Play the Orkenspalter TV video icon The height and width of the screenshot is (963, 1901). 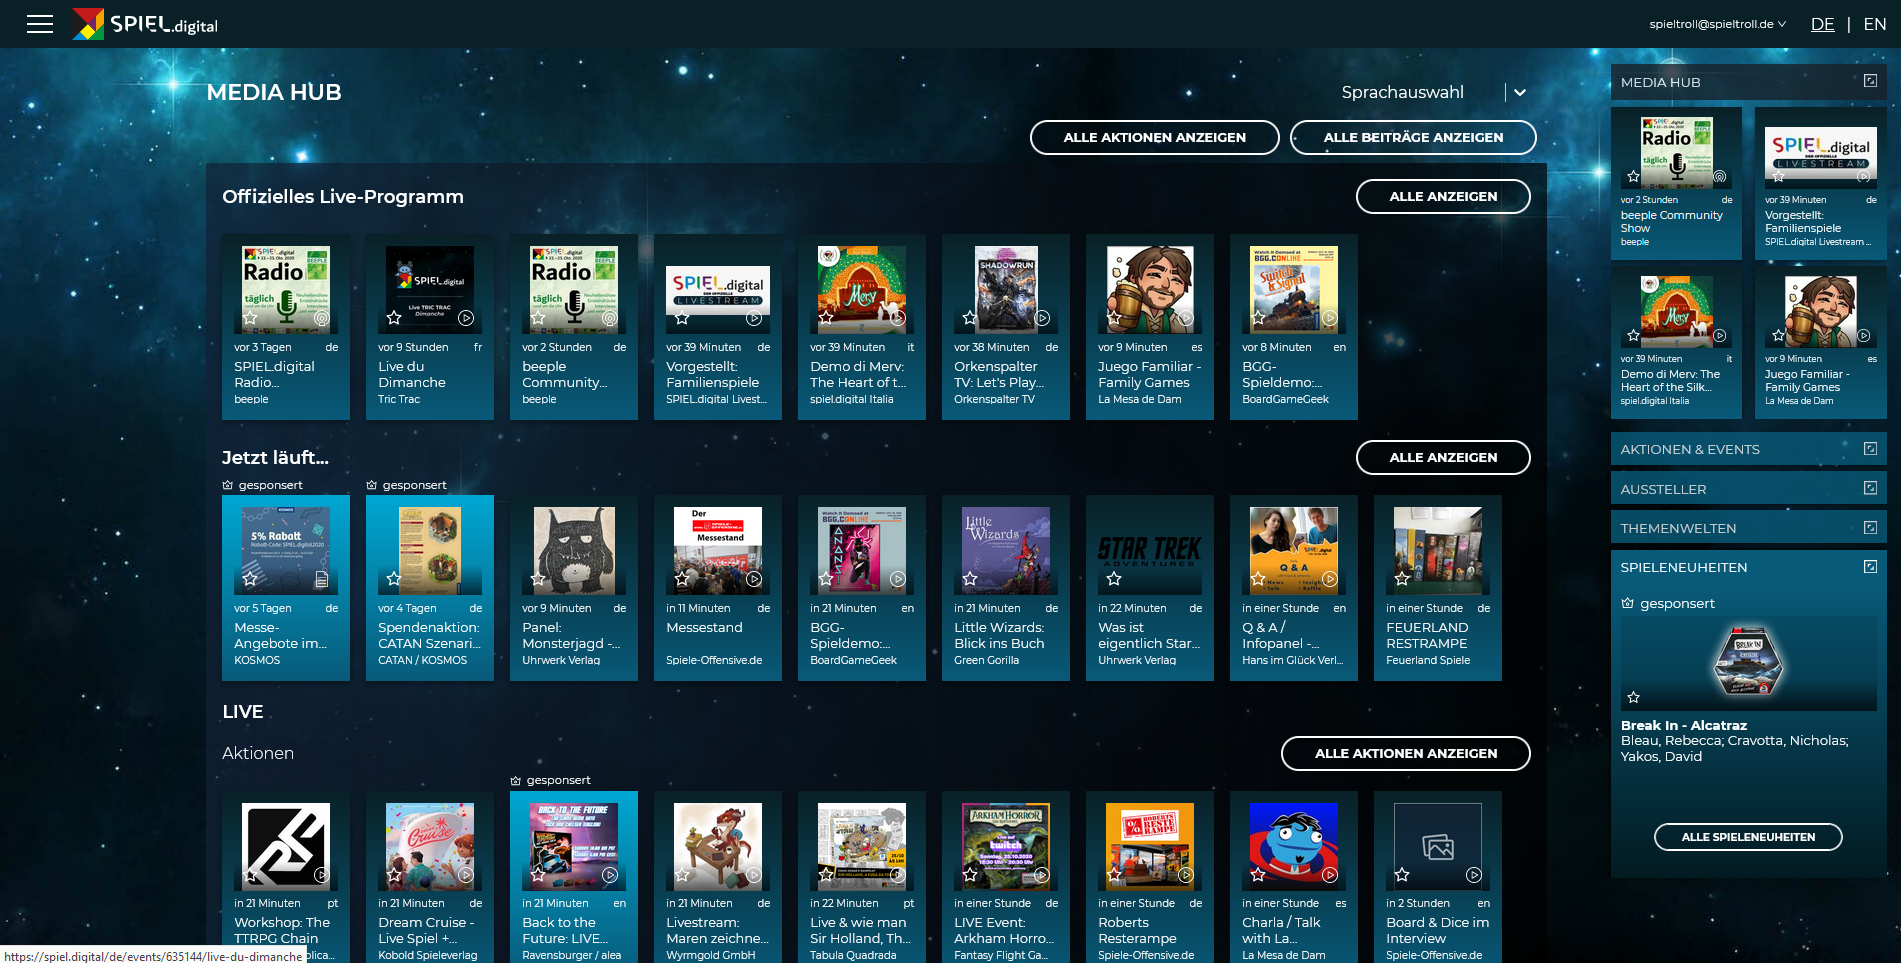(1042, 318)
